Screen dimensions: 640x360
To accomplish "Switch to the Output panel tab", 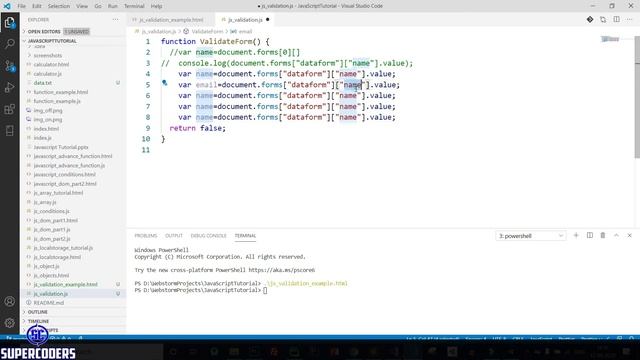I will click(x=174, y=236).
